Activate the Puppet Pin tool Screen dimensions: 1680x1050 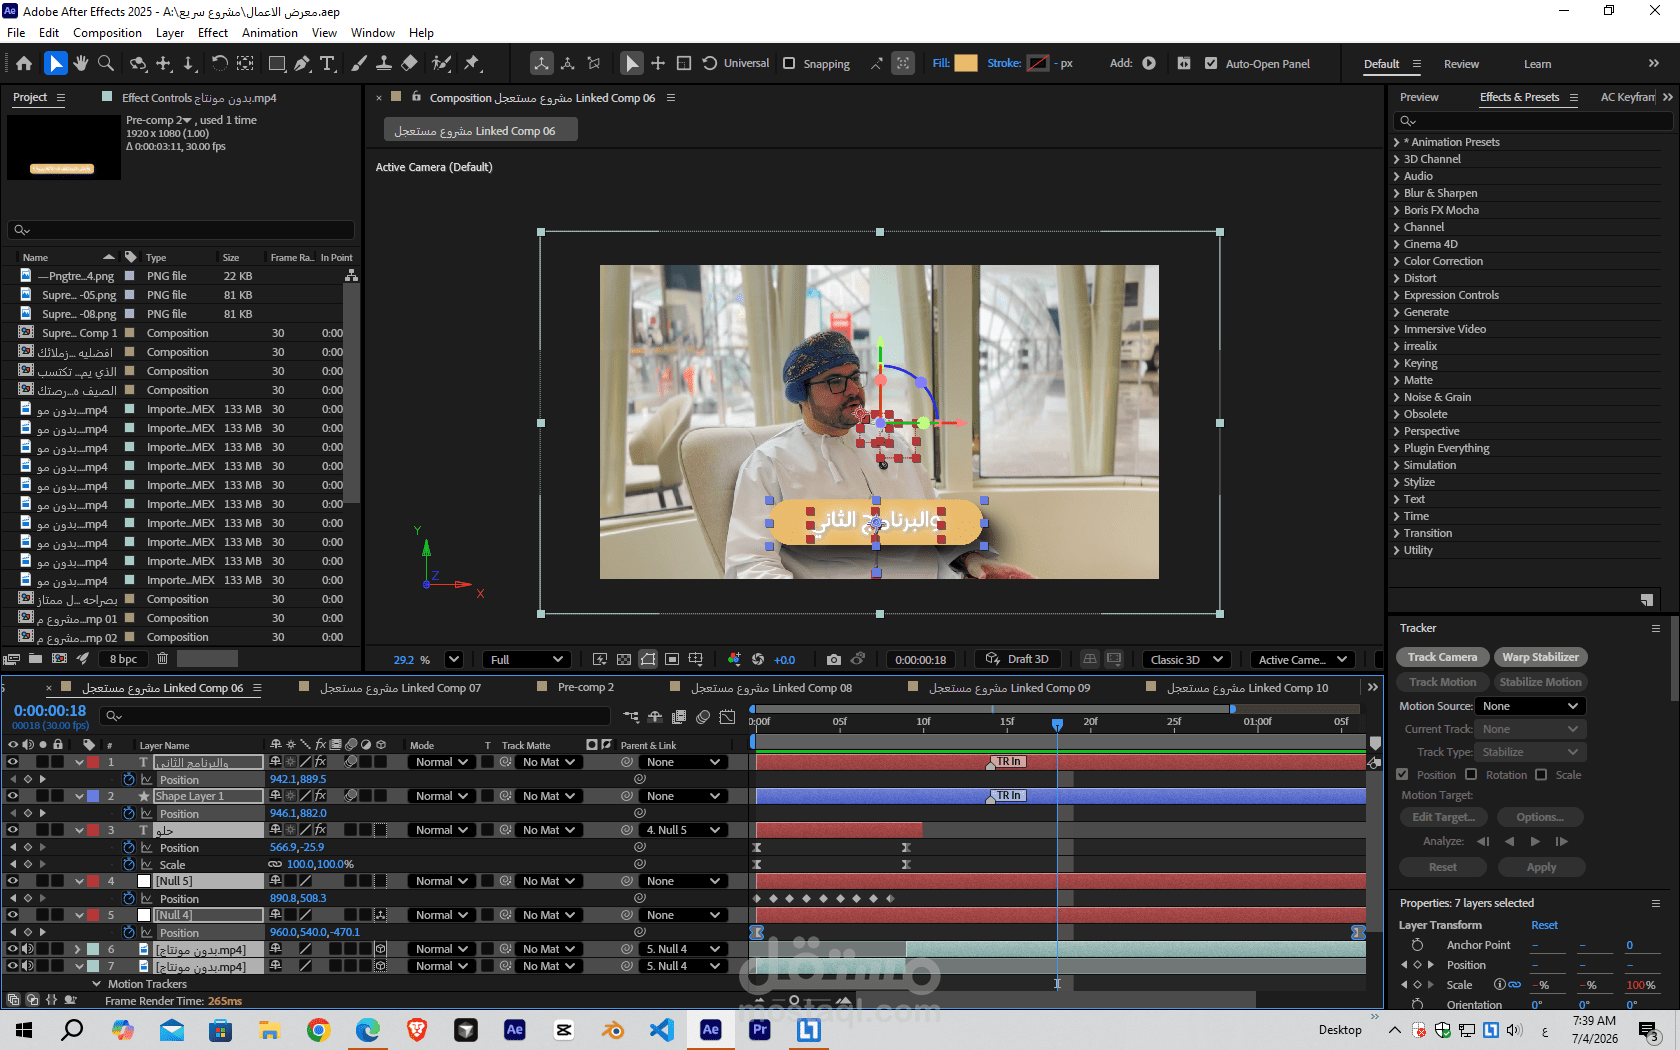471,63
